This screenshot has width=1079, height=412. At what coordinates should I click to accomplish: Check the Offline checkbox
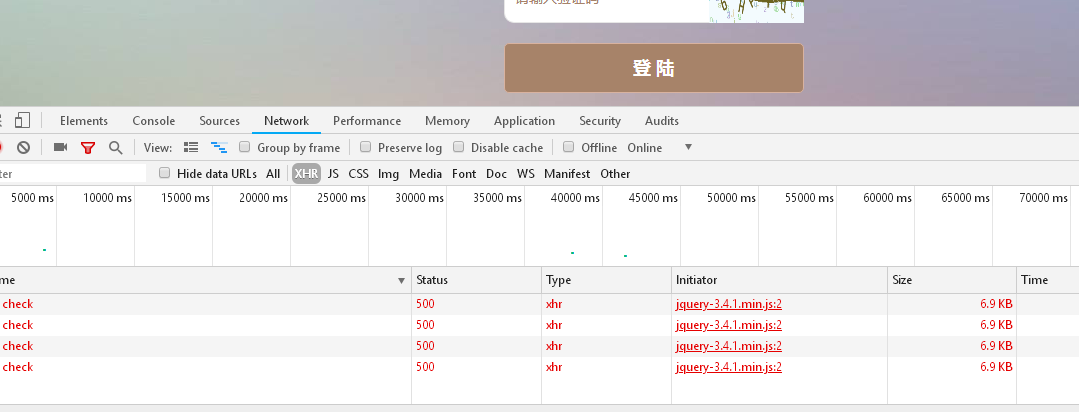click(568, 147)
